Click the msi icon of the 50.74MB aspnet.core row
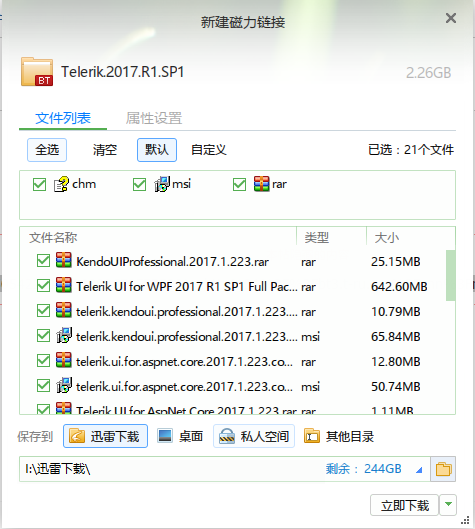This screenshot has height=529, width=475. click(64, 385)
